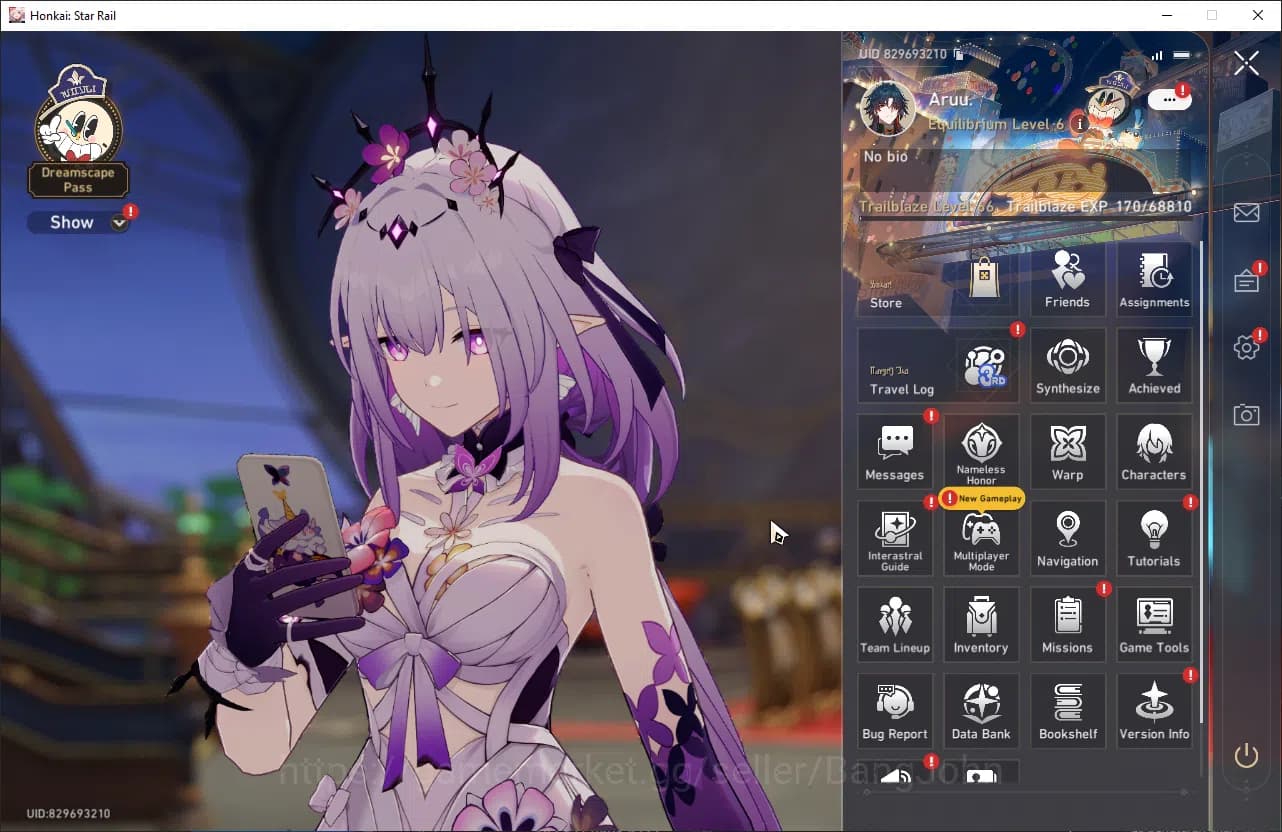Open Version Info
Viewport: 1282px width, 832px height.
1154,711
